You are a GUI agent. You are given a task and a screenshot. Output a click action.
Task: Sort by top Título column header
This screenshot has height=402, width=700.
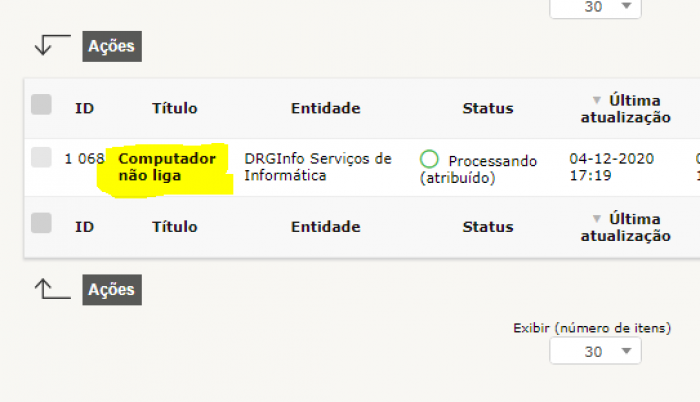pyautogui.click(x=174, y=108)
